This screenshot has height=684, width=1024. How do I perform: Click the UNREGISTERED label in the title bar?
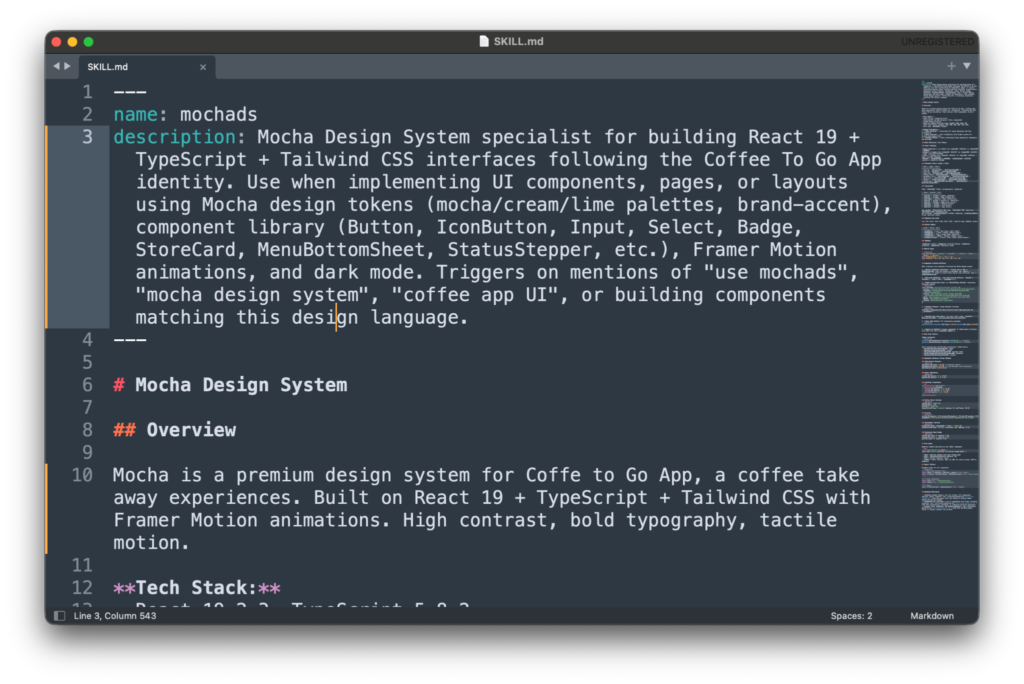936,42
